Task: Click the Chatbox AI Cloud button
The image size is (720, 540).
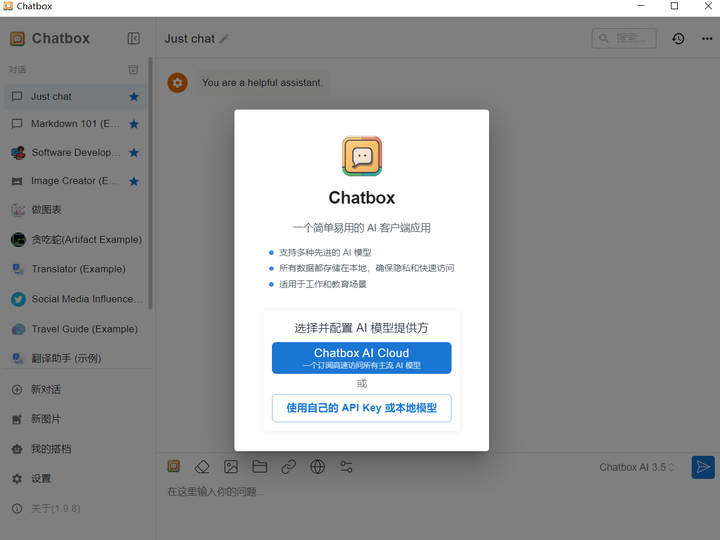Action: (x=361, y=358)
